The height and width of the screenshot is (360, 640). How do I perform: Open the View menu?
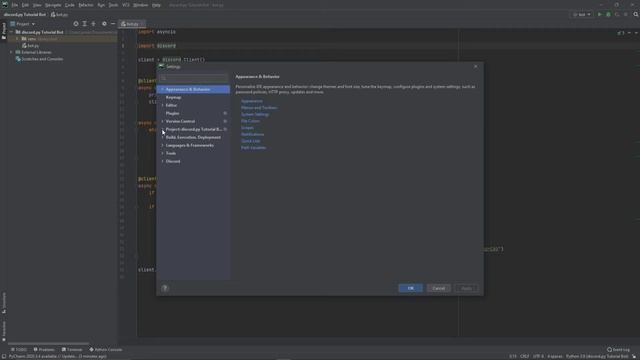[37, 5]
